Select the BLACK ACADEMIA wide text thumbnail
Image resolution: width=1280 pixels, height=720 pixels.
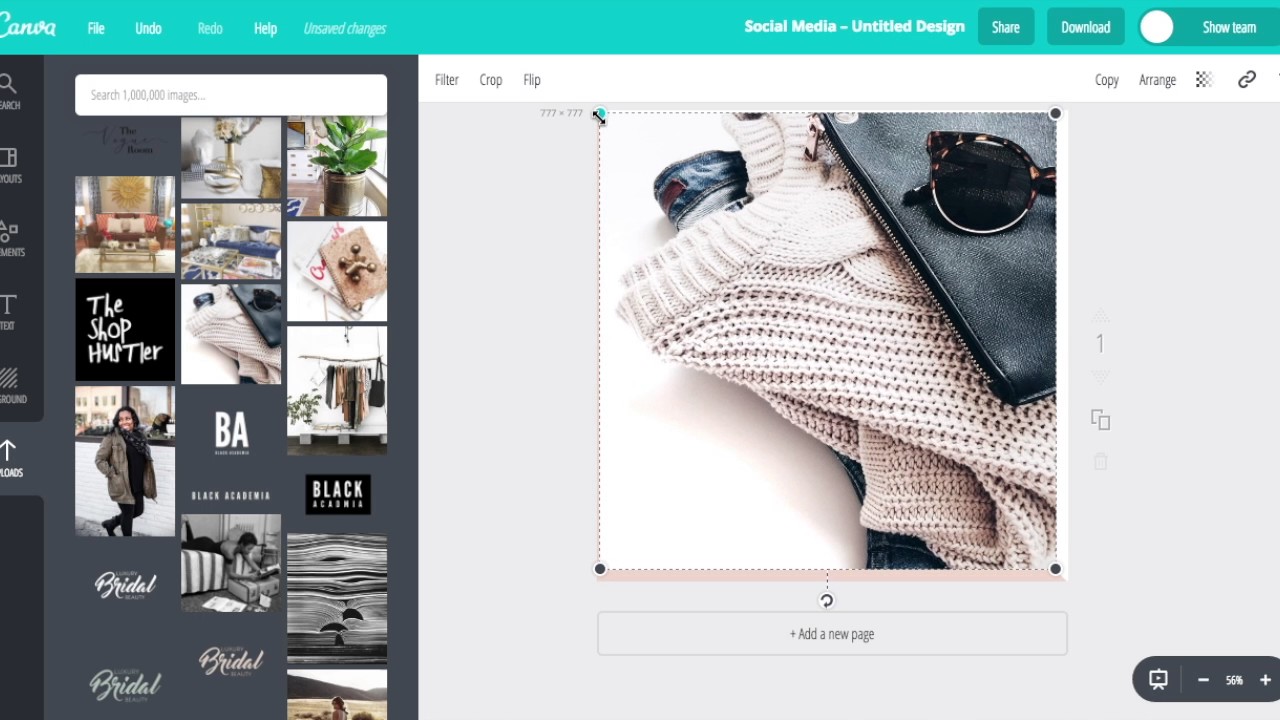(x=231, y=495)
